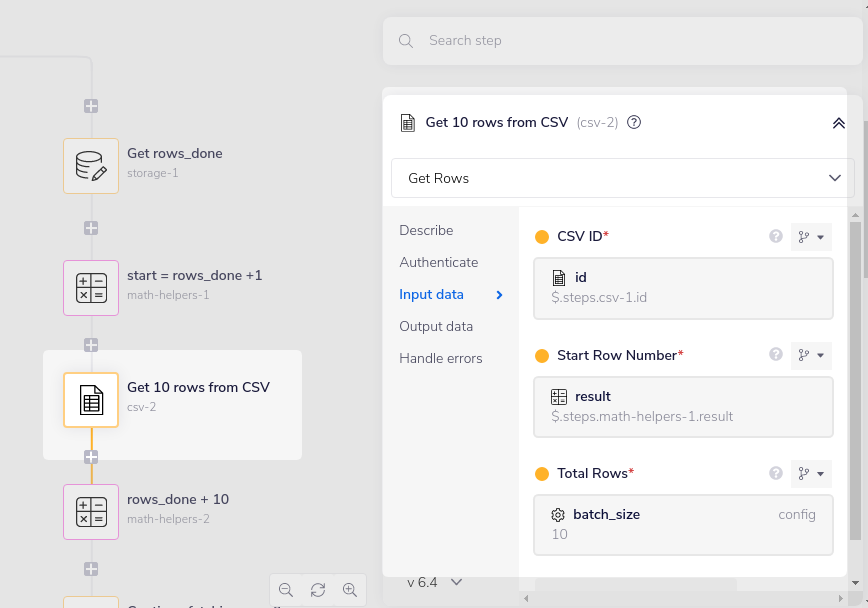Screen dimensions: 868x608
Task: Reset the canvas view with the refresh icon
Action: coord(318,590)
